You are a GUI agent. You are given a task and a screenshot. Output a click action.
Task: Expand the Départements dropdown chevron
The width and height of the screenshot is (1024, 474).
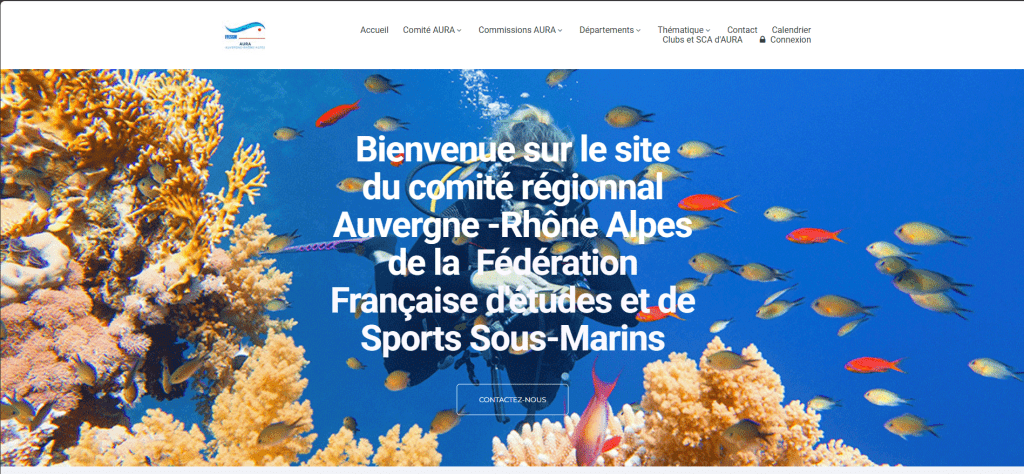click(638, 31)
